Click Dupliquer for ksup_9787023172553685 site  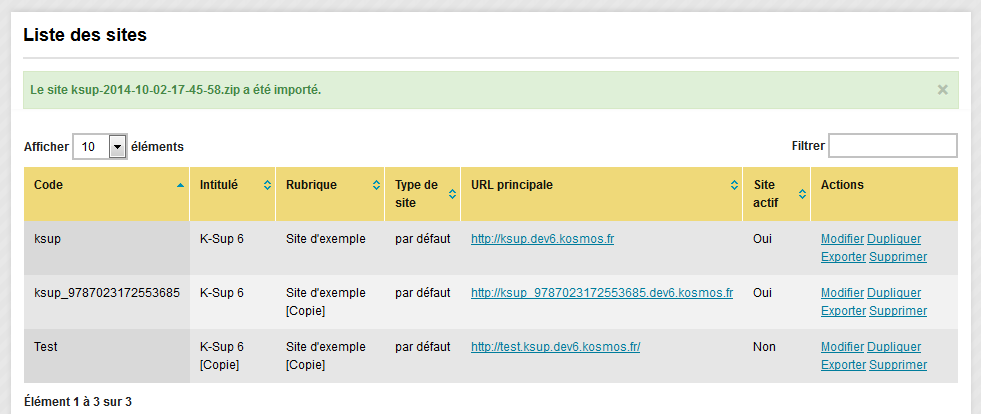(x=894, y=293)
